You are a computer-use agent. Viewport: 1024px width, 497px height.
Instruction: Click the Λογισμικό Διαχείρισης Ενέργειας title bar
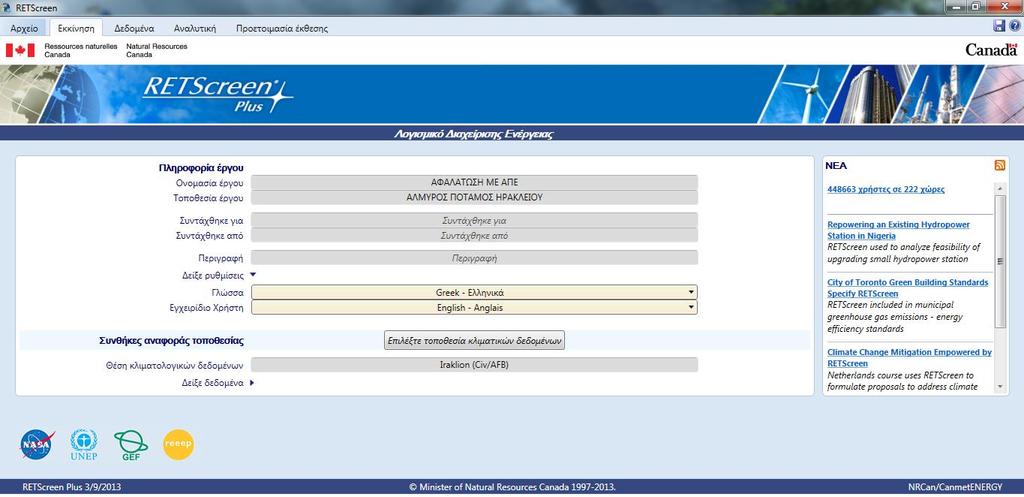[474, 134]
